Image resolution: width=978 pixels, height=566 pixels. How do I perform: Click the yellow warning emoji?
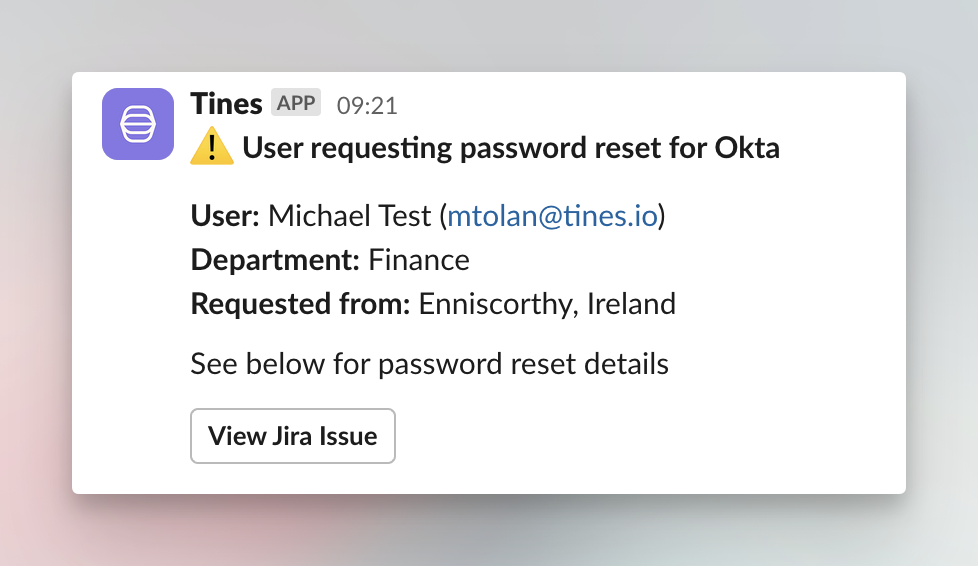tap(212, 148)
